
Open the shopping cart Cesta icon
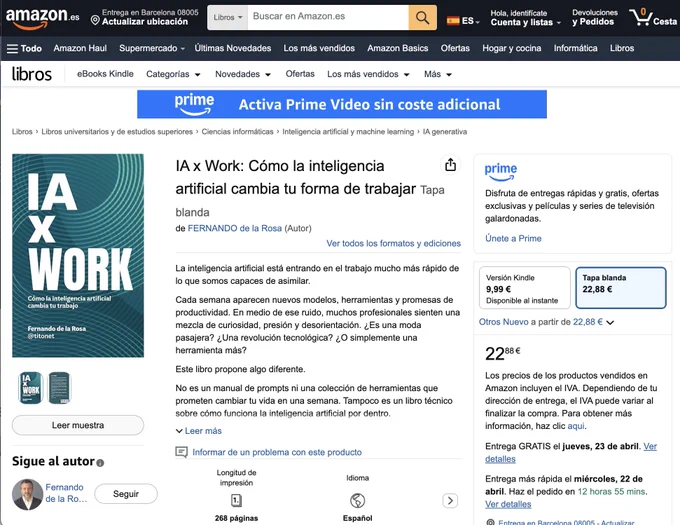(x=653, y=17)
